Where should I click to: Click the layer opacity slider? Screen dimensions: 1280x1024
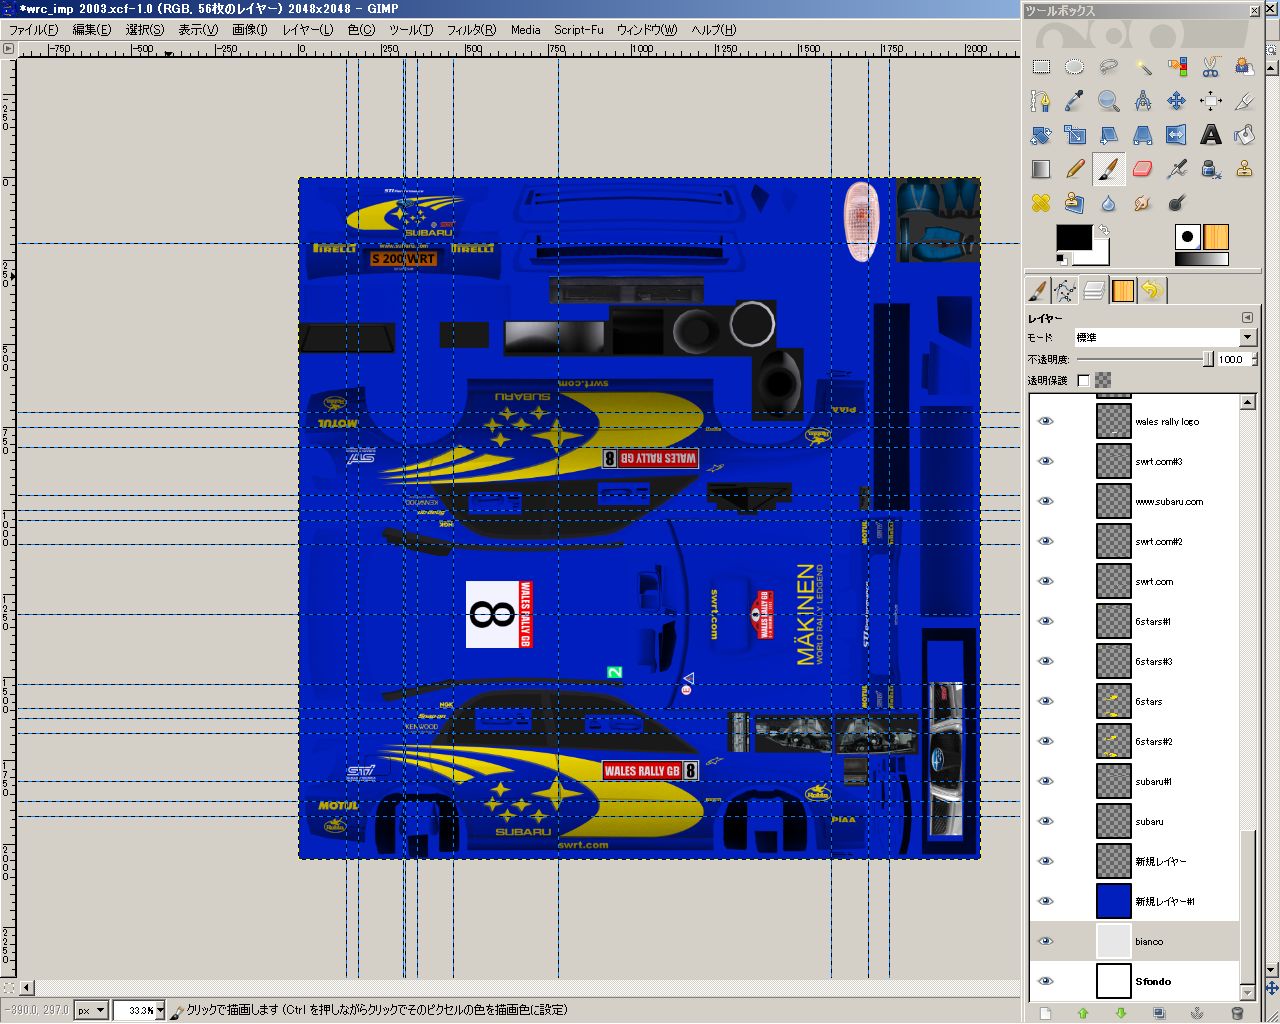[x=1146, y=359]
